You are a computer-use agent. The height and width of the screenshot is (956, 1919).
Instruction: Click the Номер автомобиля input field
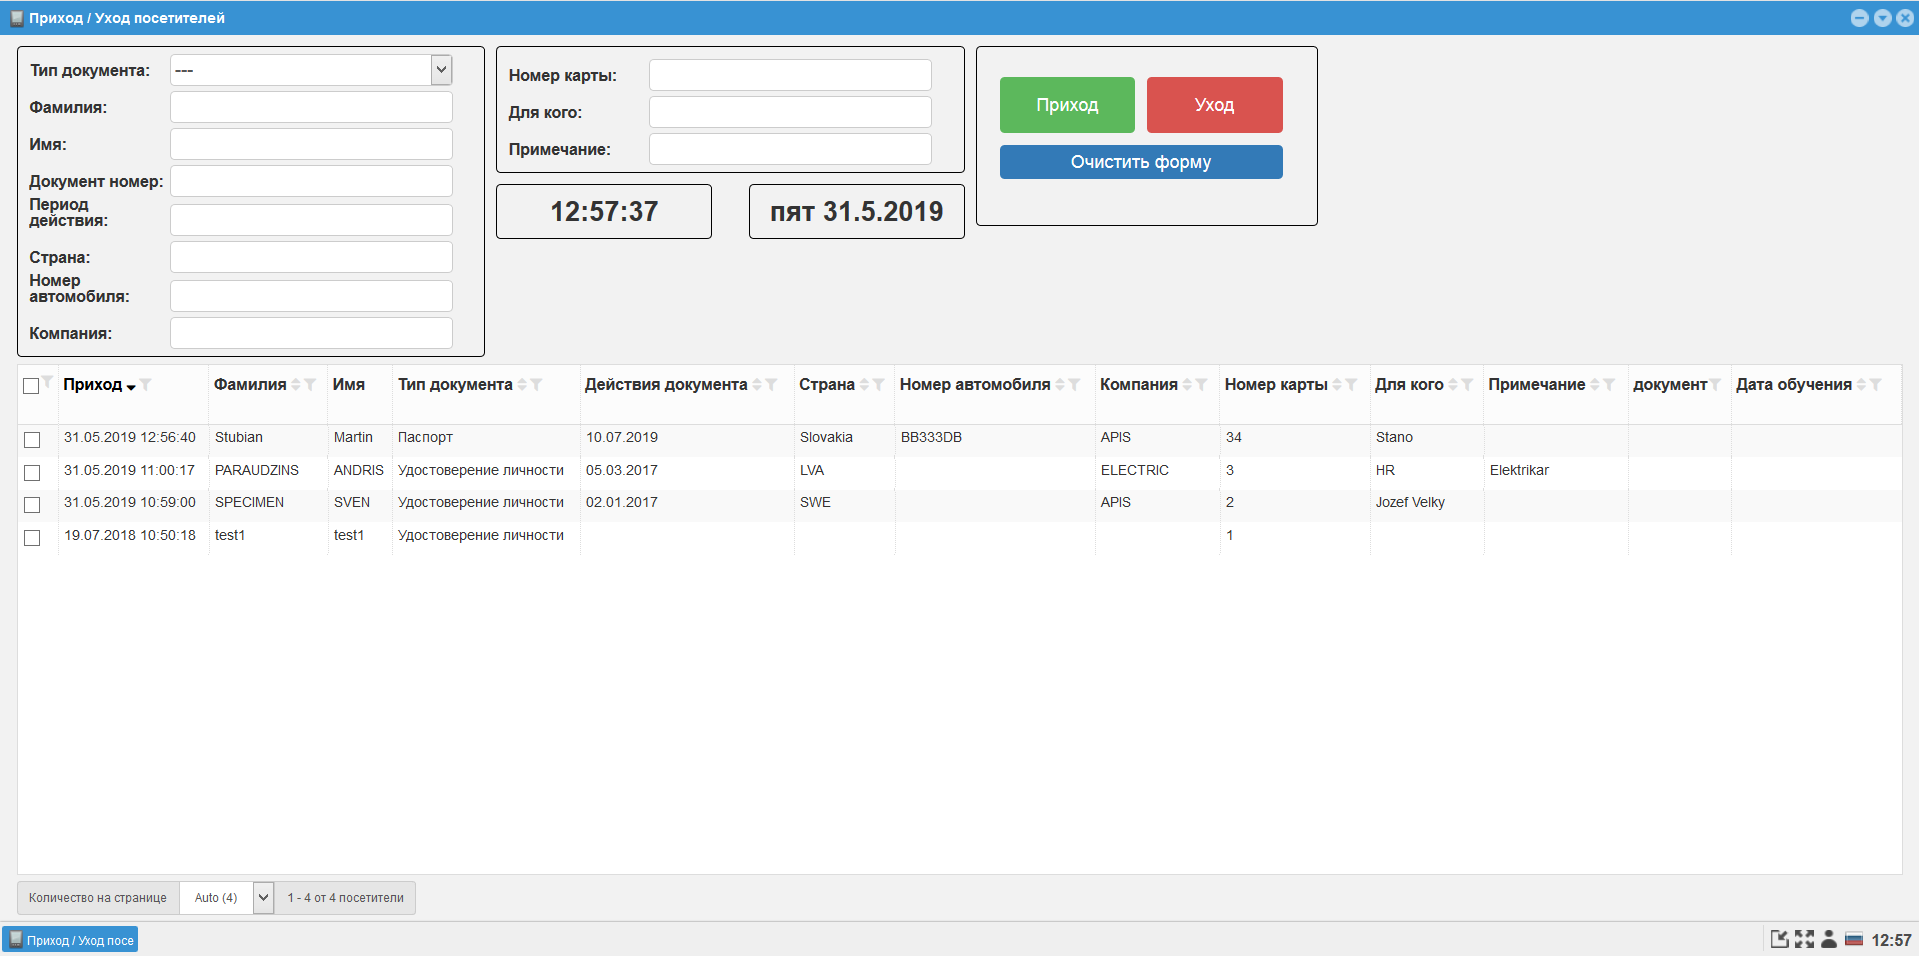pos(311,296)
